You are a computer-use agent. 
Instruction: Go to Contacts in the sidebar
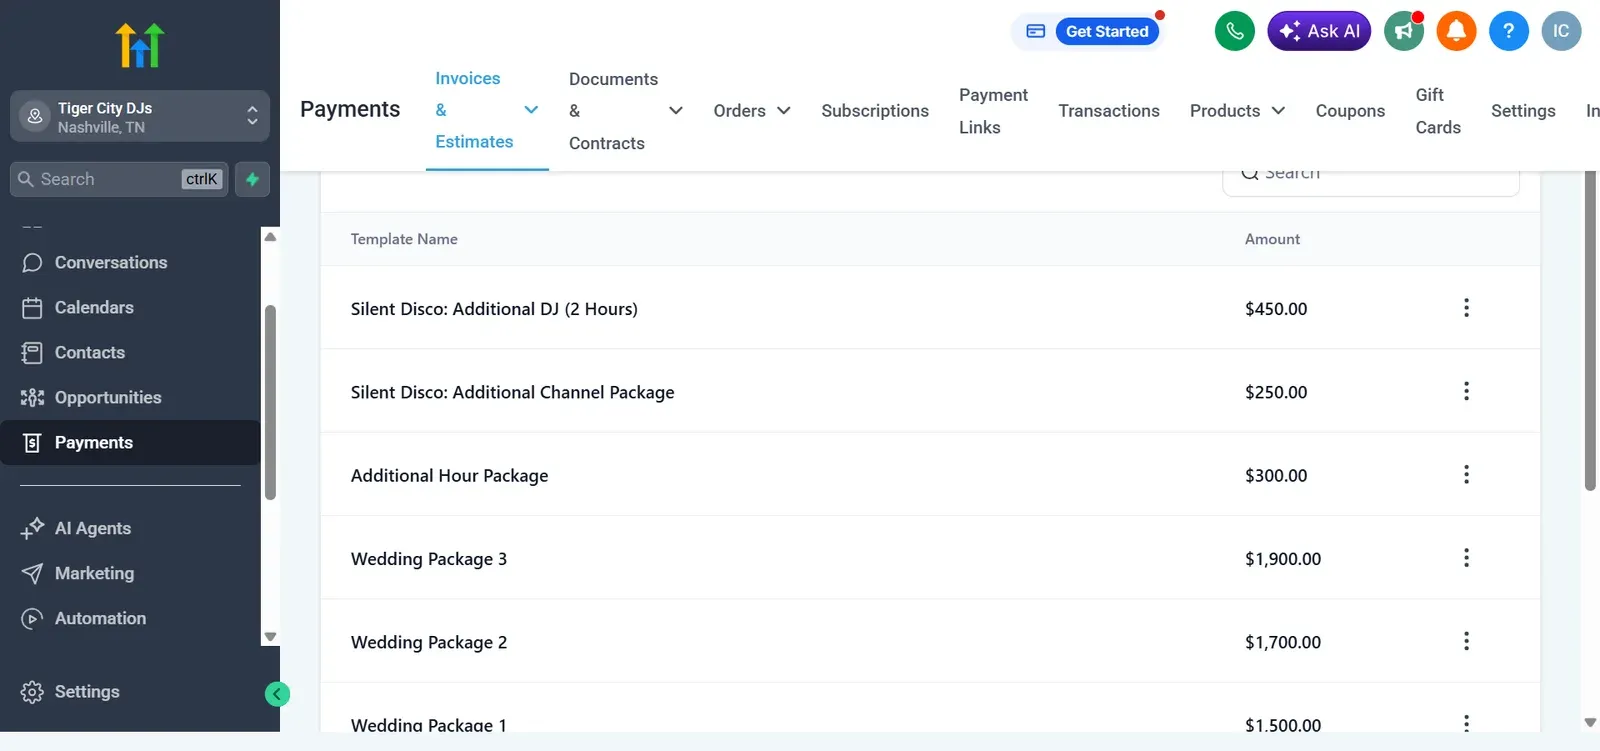(x=130, y=352)
